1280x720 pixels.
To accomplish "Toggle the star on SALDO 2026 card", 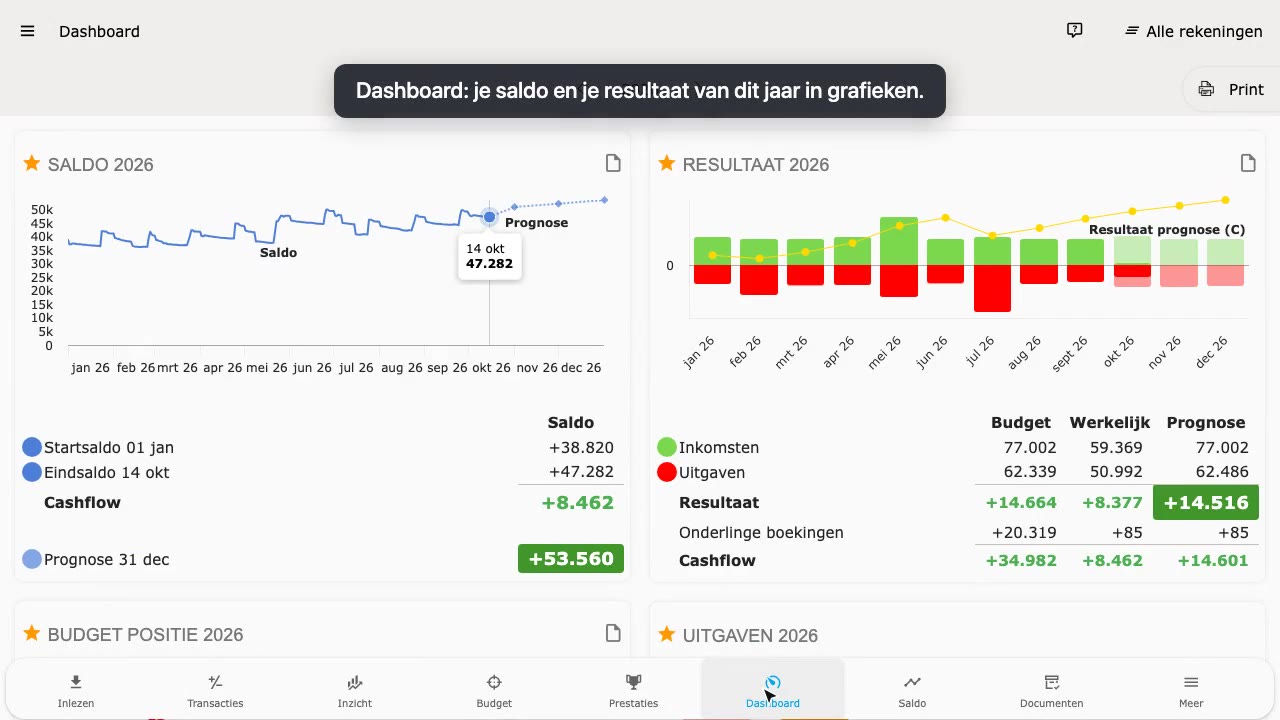I will (31, 163).
